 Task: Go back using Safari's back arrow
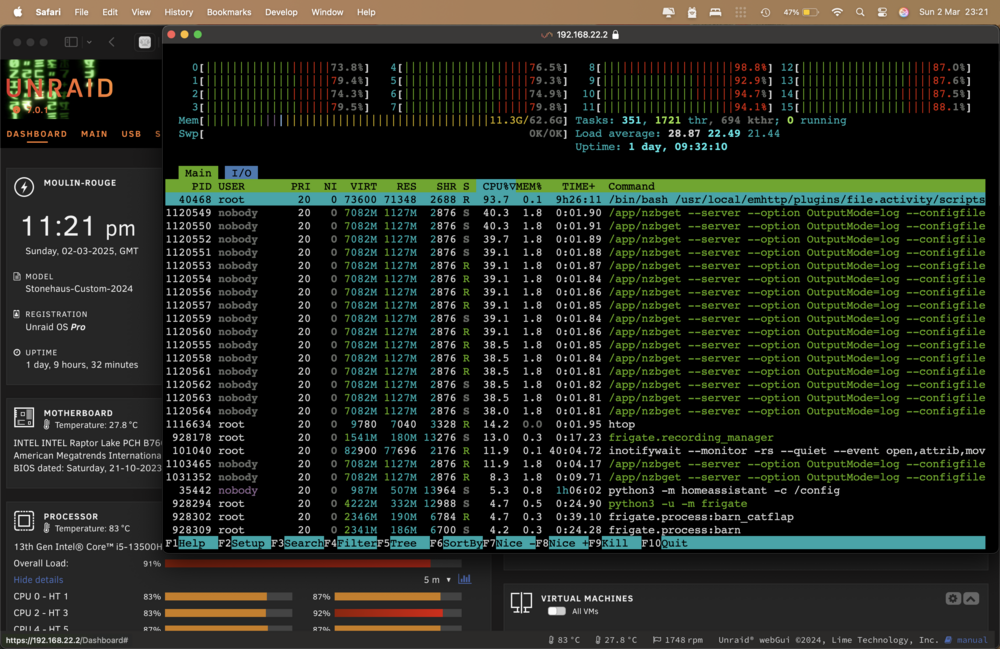coord(112,42)
